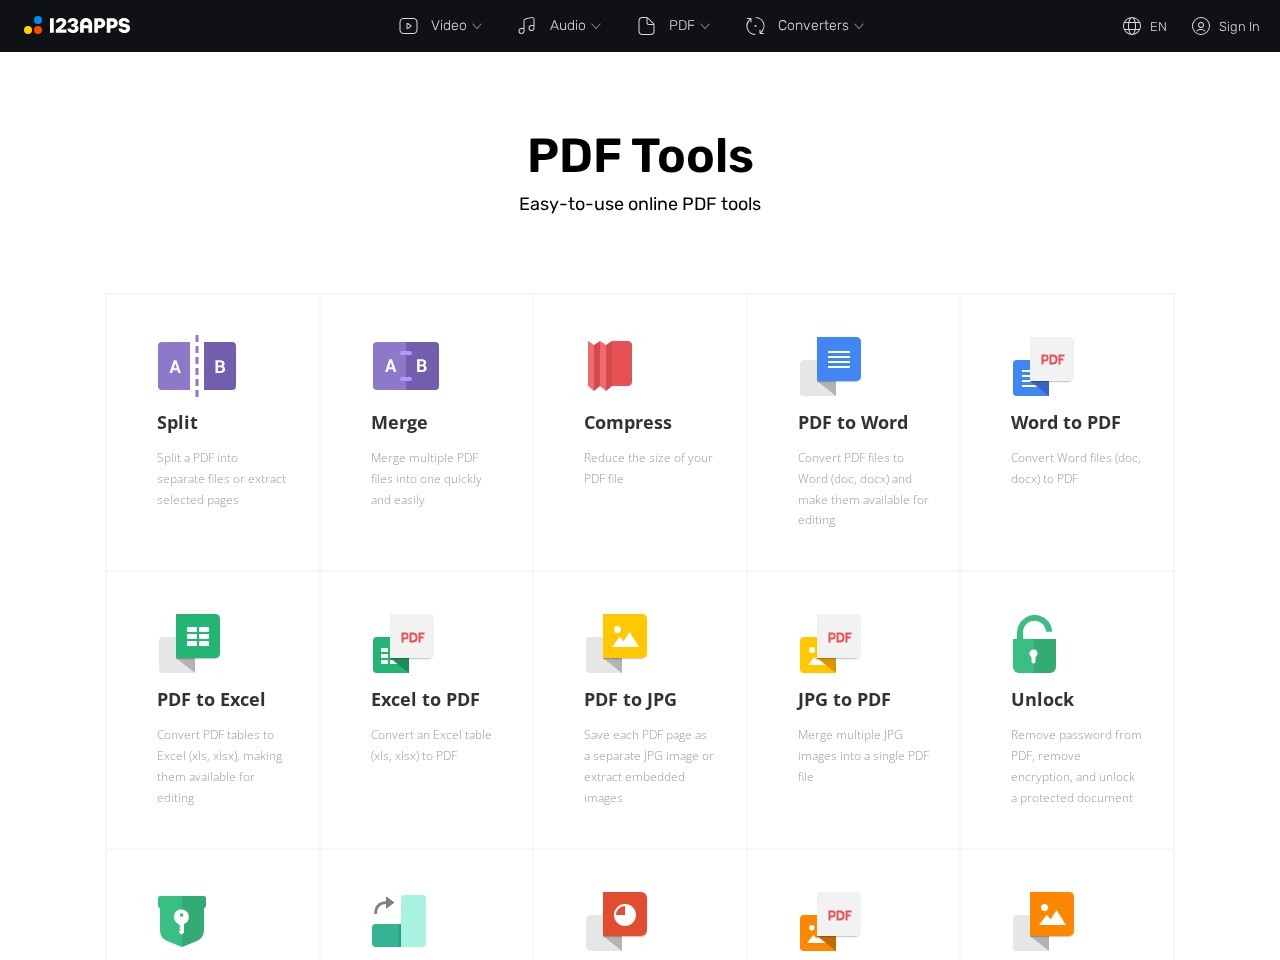The image size is (1280, 960).
Task: Open the Excel to PDF icon
Action: (403, 643)
